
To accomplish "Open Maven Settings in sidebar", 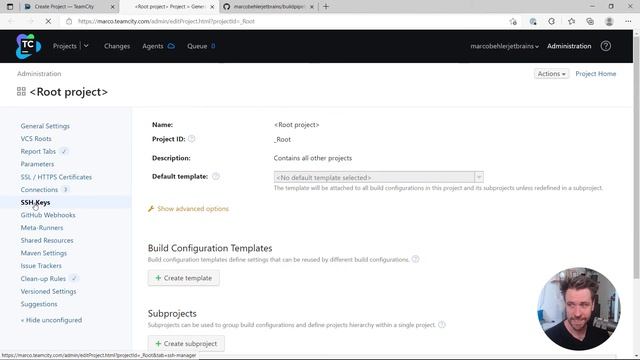I will 44,253.
